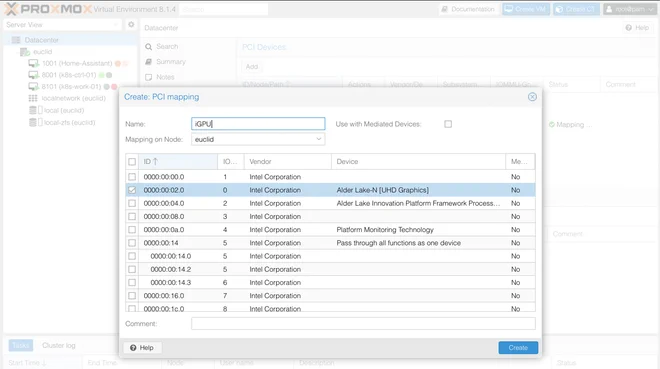The width and height of the screenshot is (660, 369).
Task: Click the Proxmox logo in header
Action: point(48,9)
